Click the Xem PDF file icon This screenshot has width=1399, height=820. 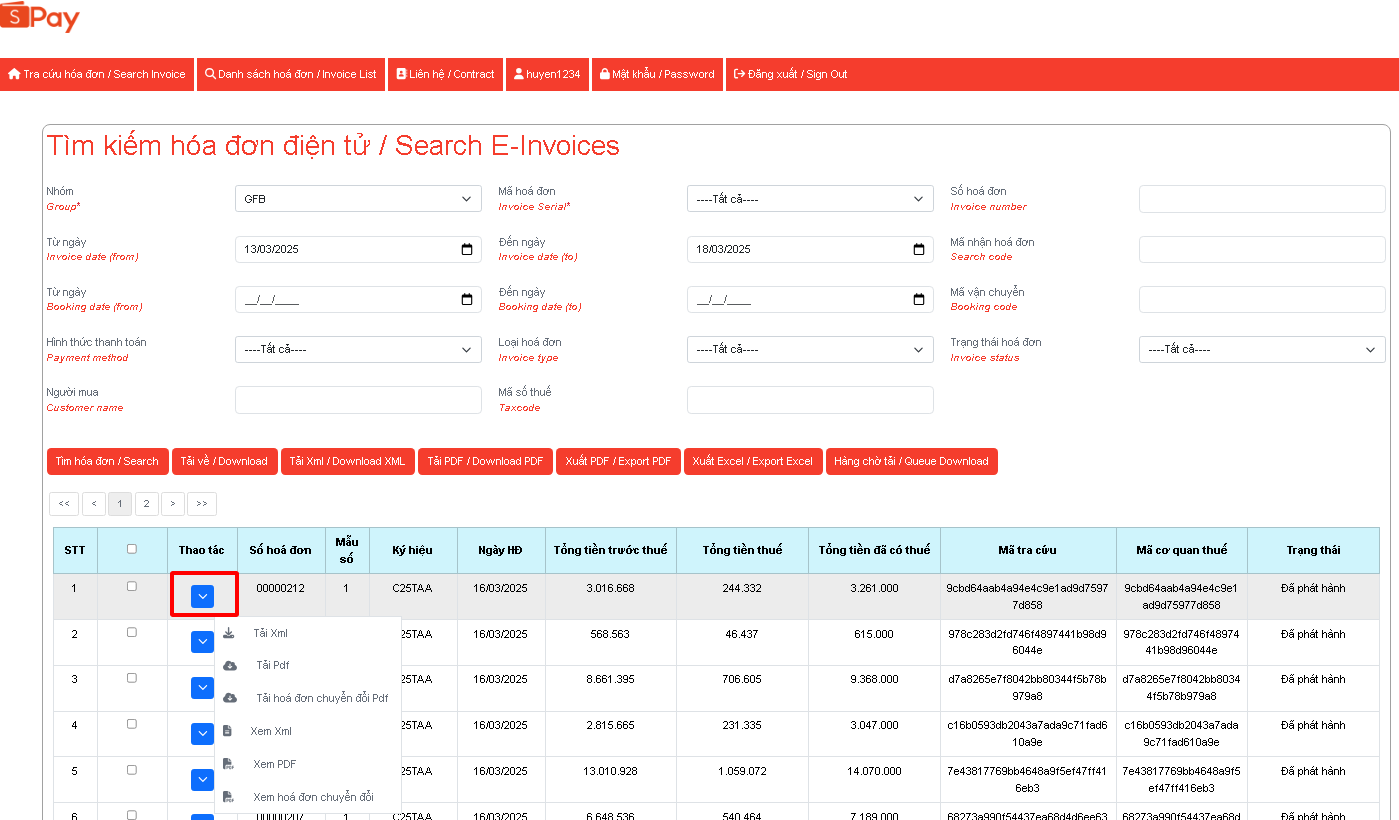228,764
